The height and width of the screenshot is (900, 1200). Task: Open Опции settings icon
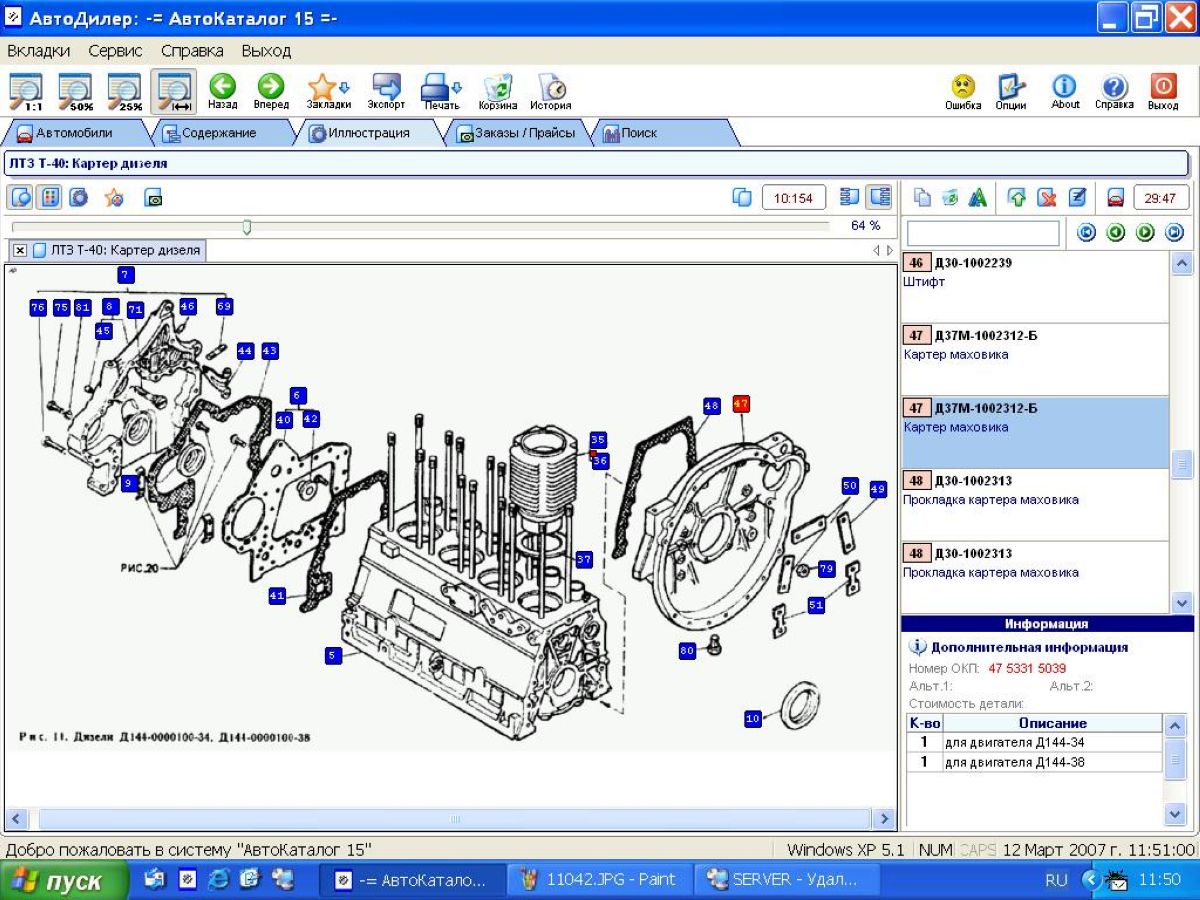[1011, 89]
